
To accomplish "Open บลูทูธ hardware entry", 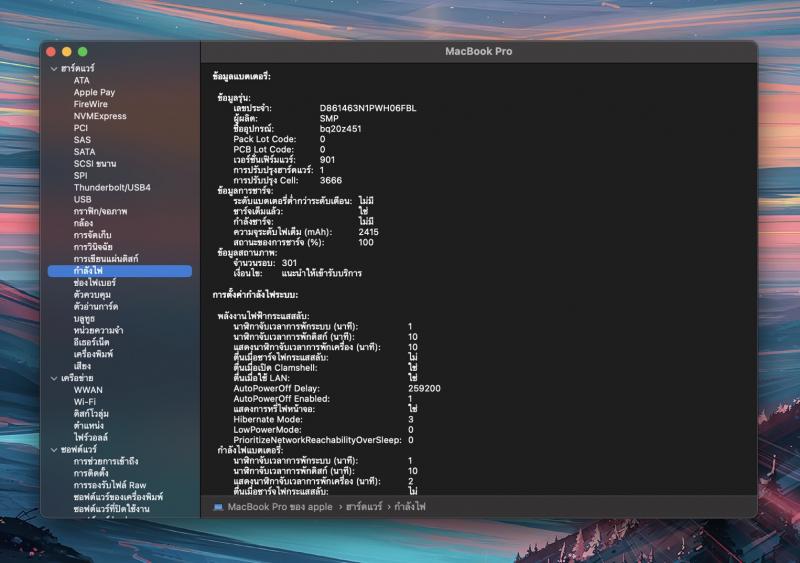I will (x=84, y=319).
